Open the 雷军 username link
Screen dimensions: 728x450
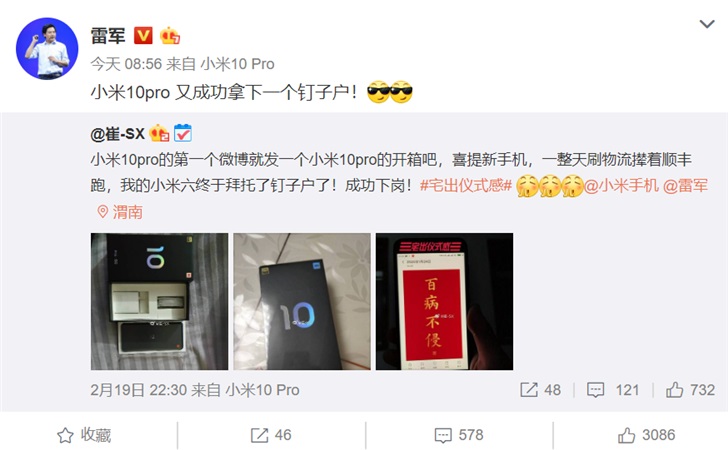(108, 36)
